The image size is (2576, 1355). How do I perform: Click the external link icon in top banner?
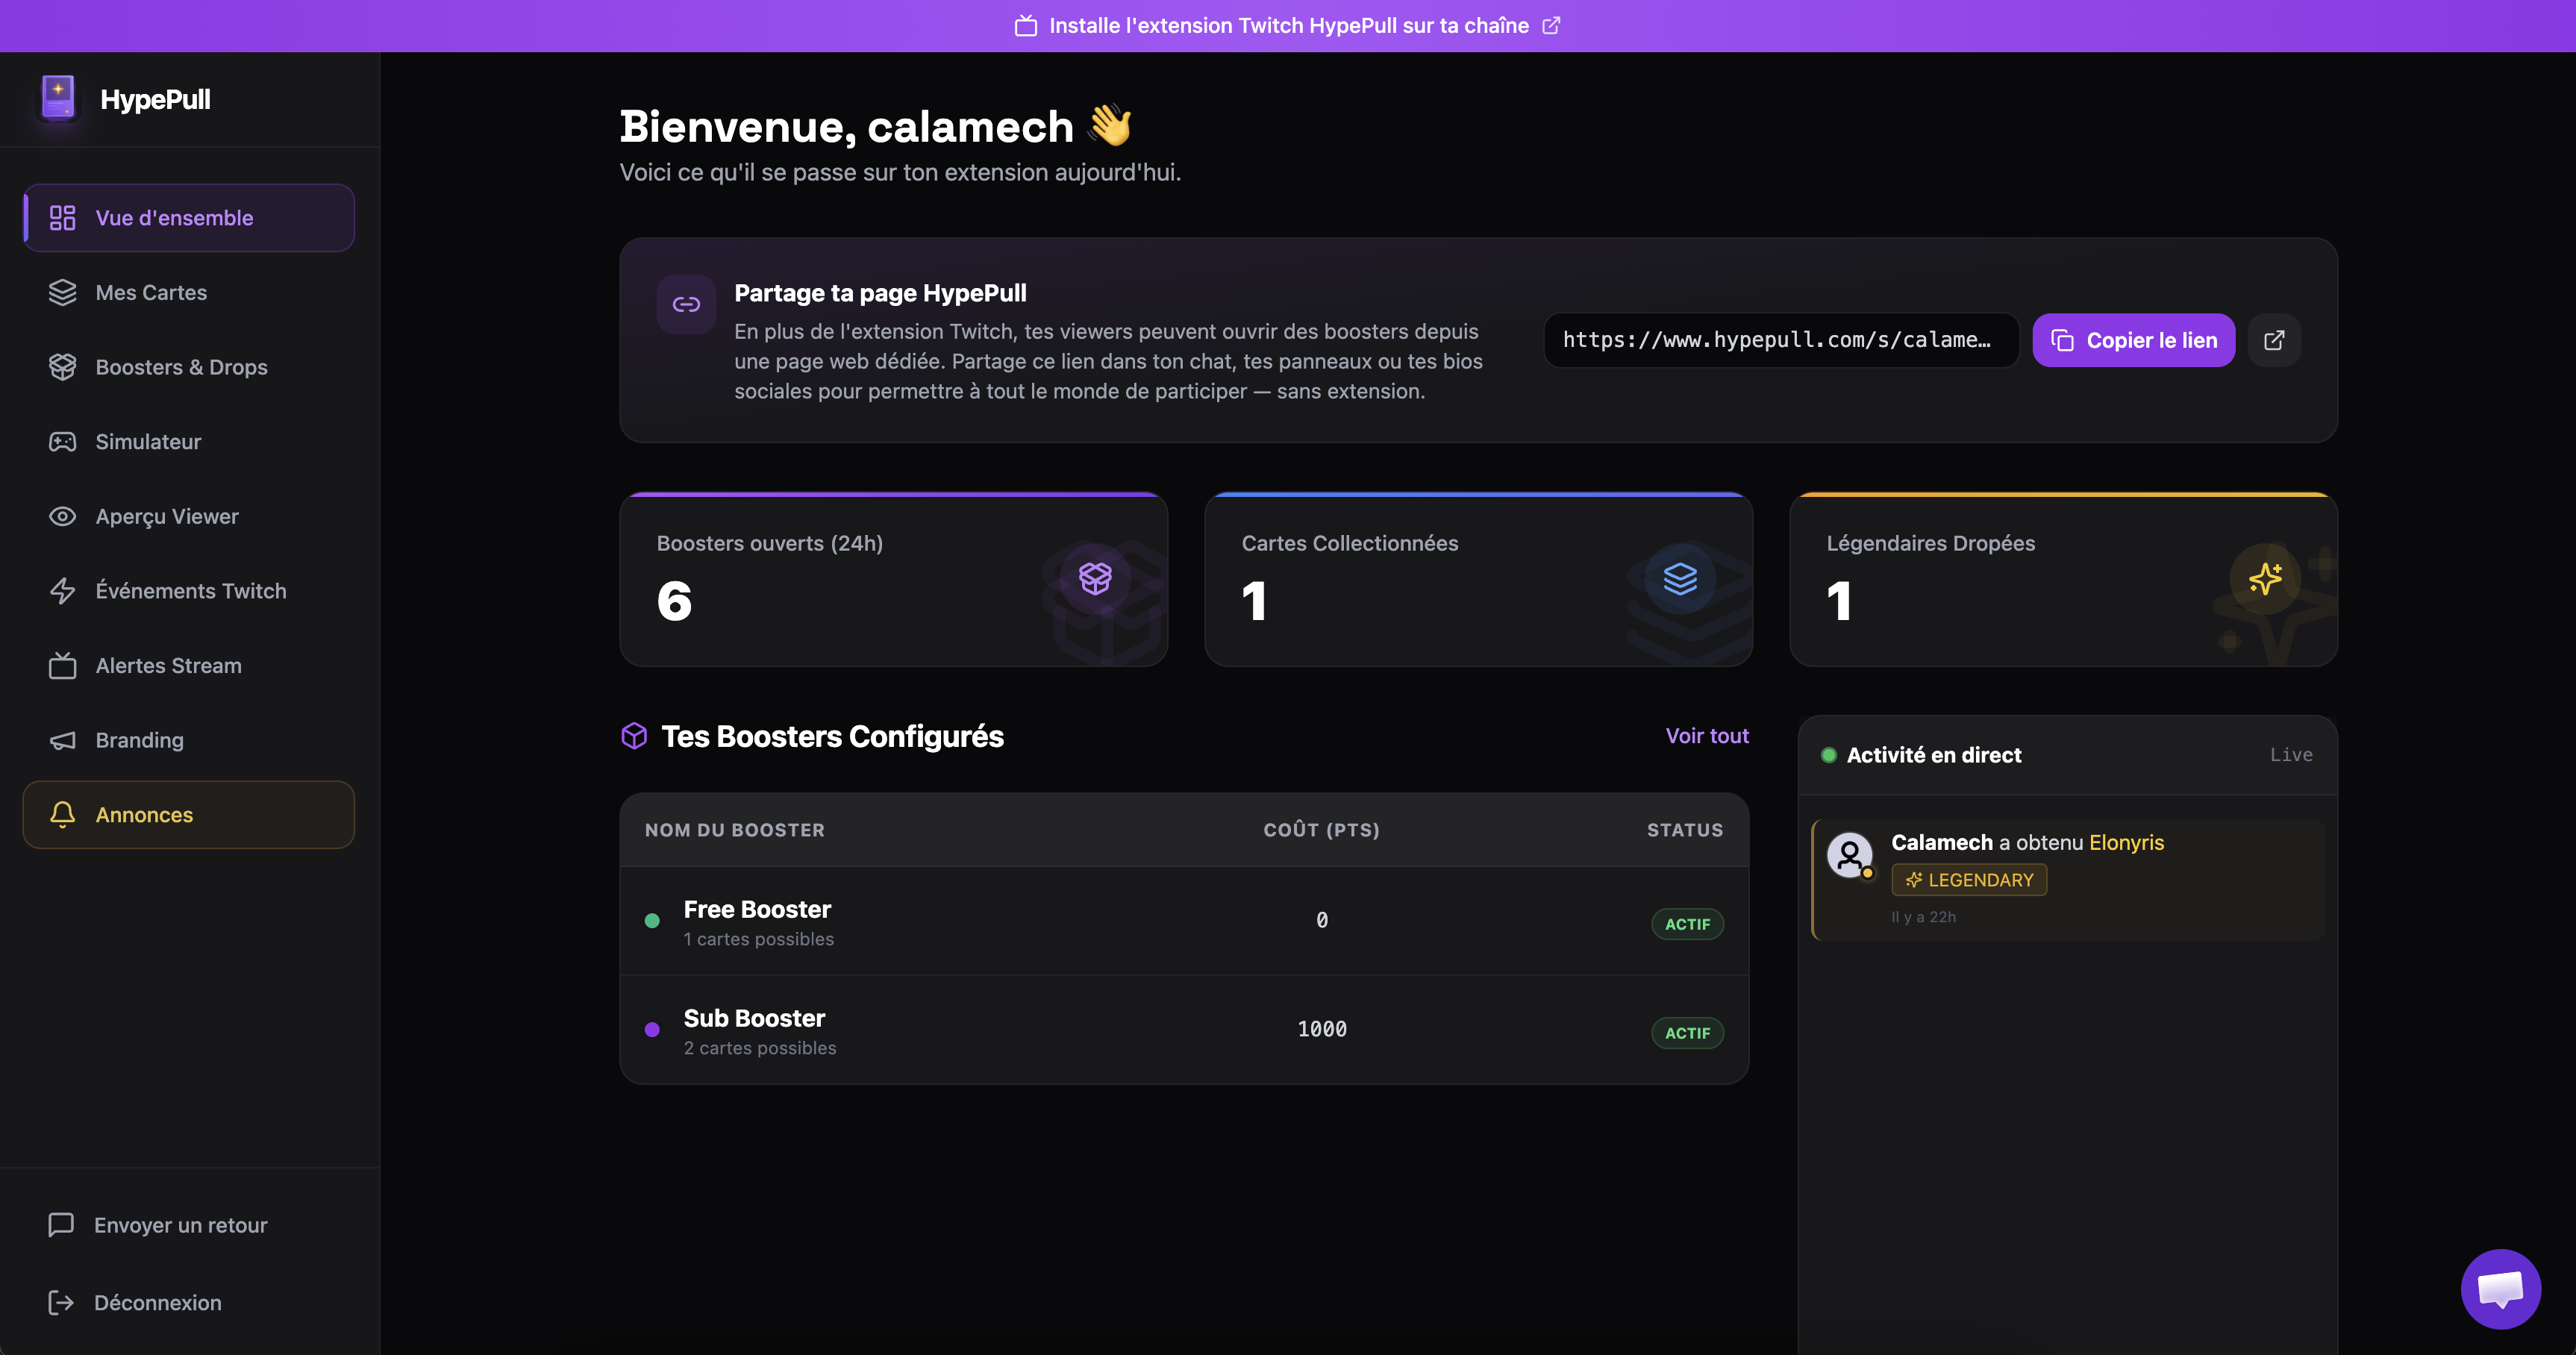[x=1551, y=26]
